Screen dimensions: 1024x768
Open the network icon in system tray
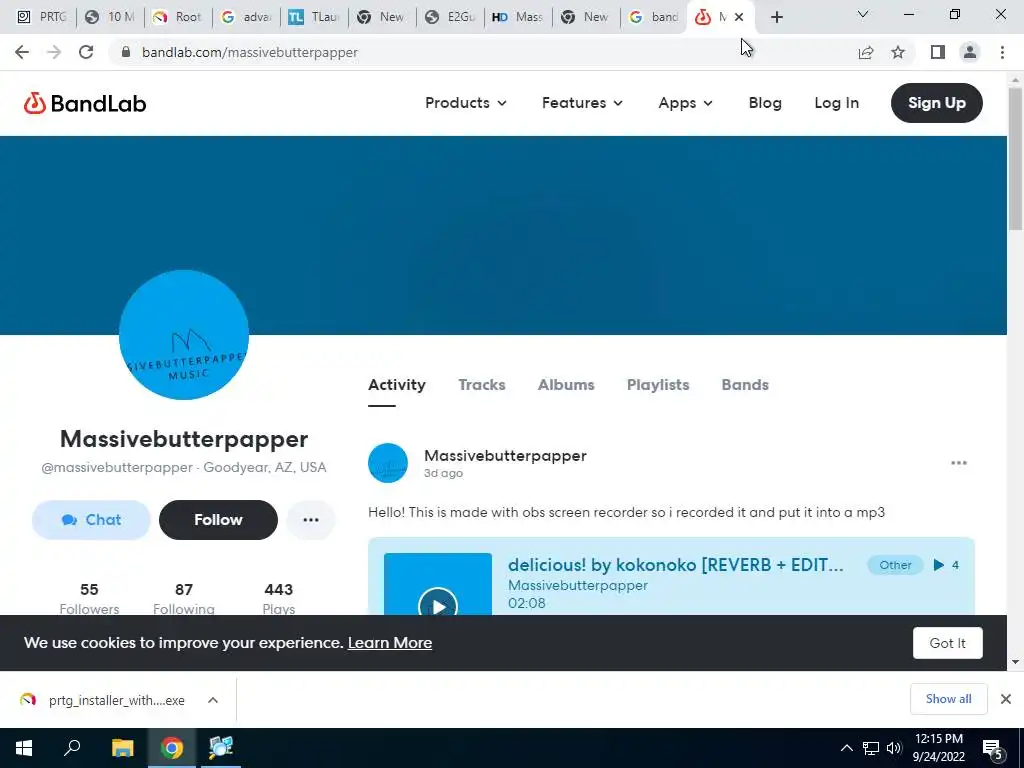coord(871,748)
